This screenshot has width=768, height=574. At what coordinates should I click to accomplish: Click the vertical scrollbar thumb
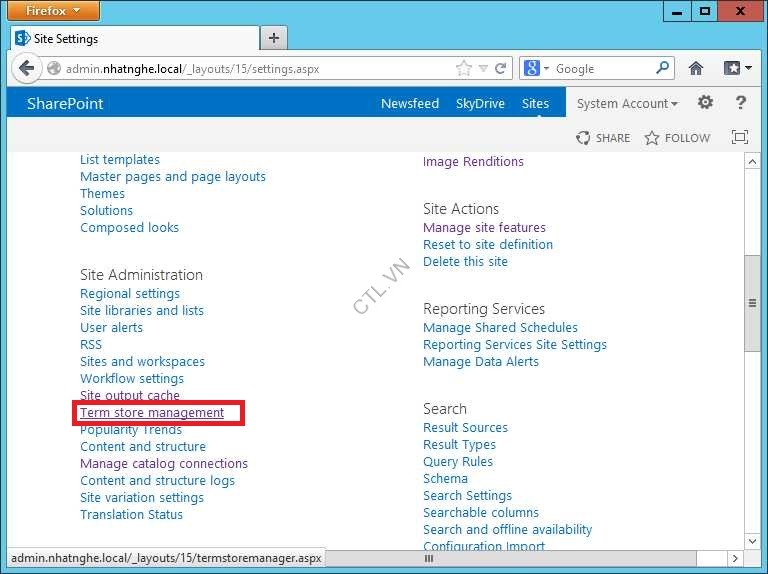[x=752, y=303]
